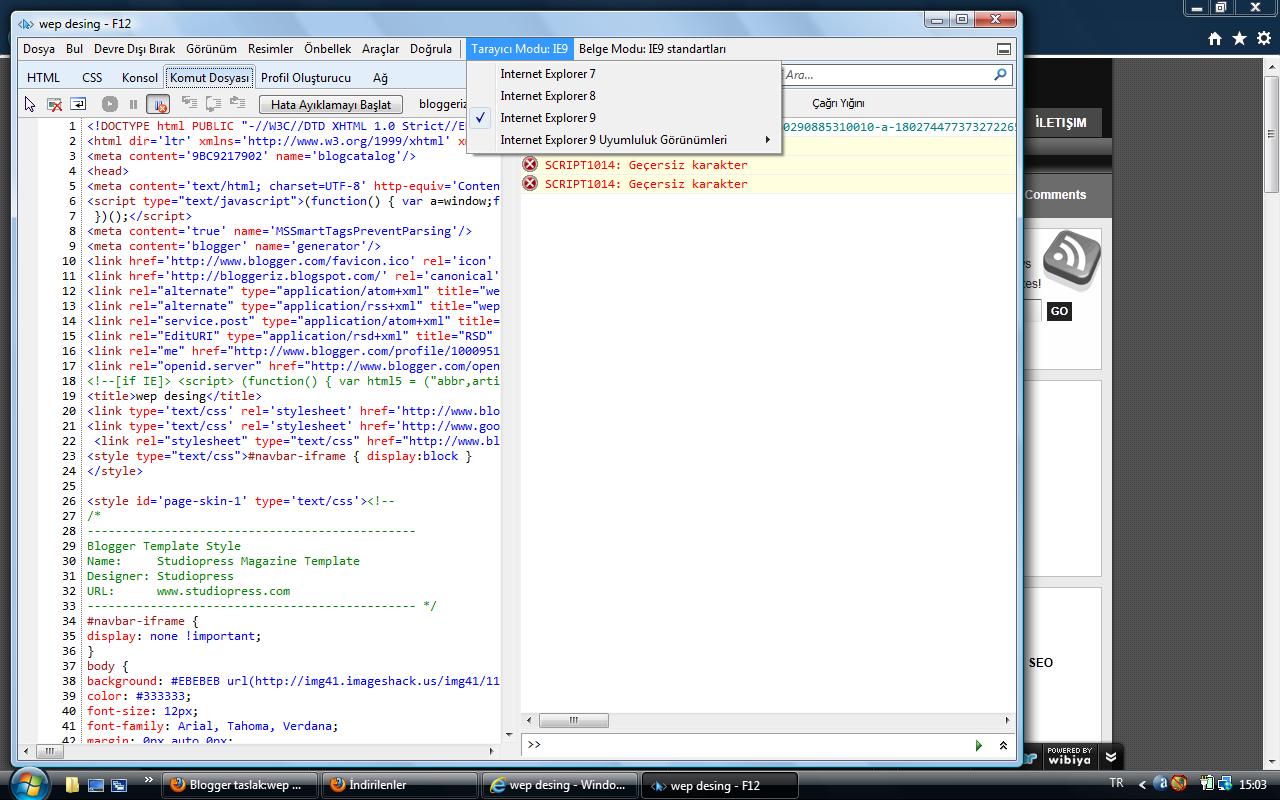
Task: Expand multiline console mode chevron
Action: tap(1003, 745)
